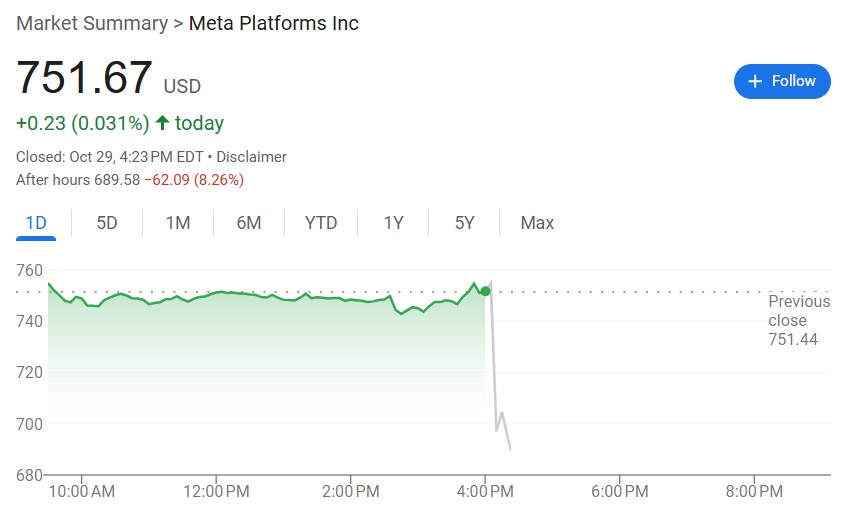
Task: Click the green closing price dot
Action: (485, 291)
